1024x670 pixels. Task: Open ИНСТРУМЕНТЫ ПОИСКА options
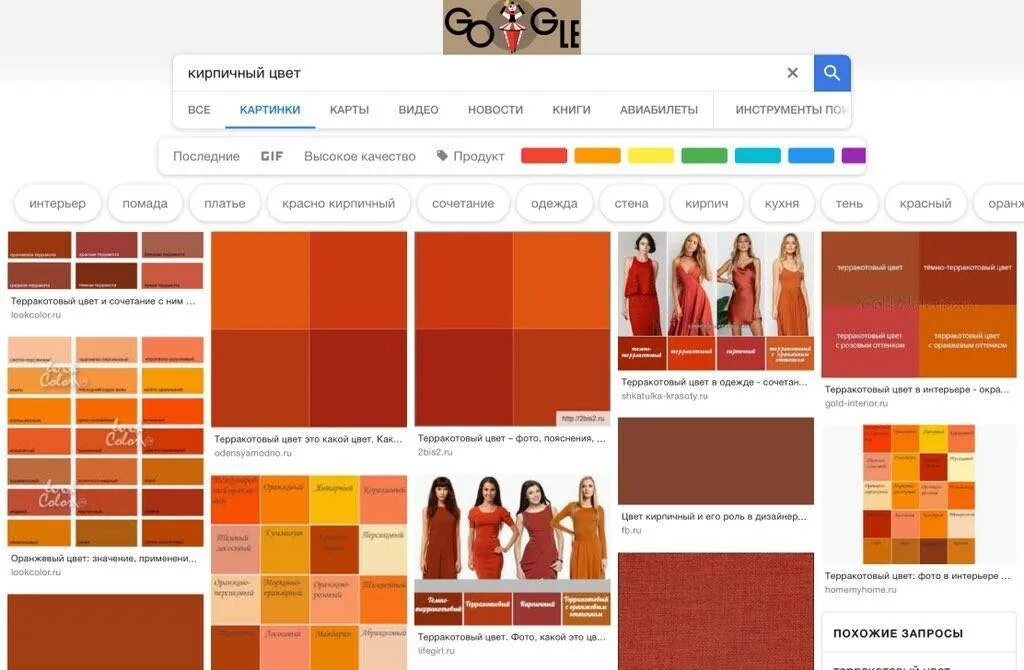click(x=791, y=110)
